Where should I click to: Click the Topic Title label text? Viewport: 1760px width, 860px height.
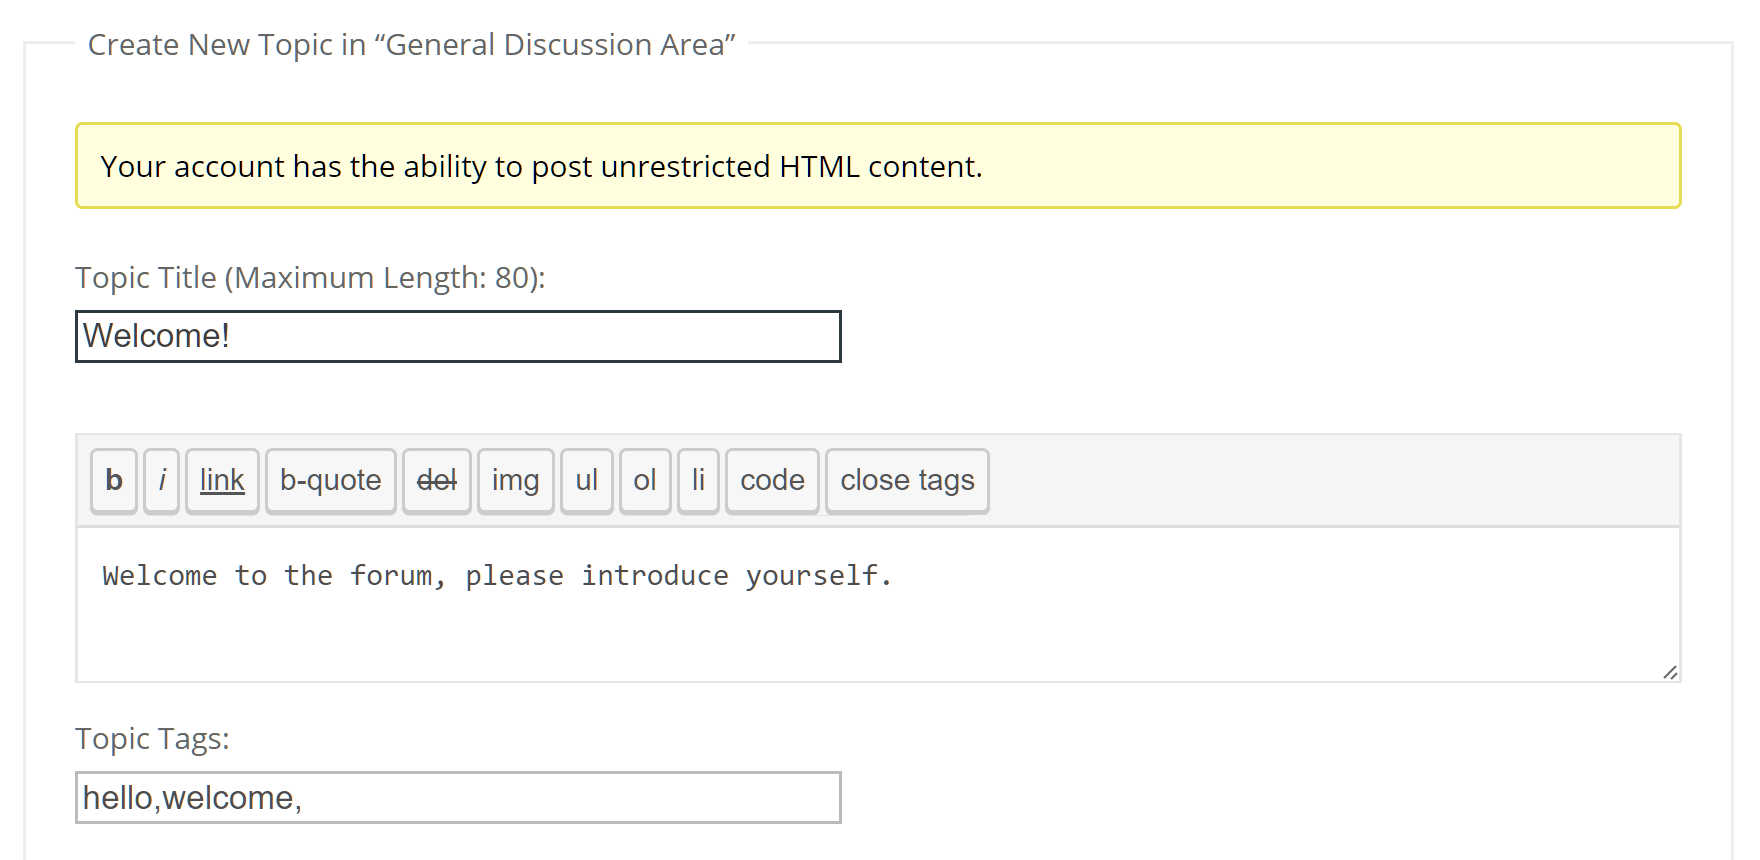[310, 278]
